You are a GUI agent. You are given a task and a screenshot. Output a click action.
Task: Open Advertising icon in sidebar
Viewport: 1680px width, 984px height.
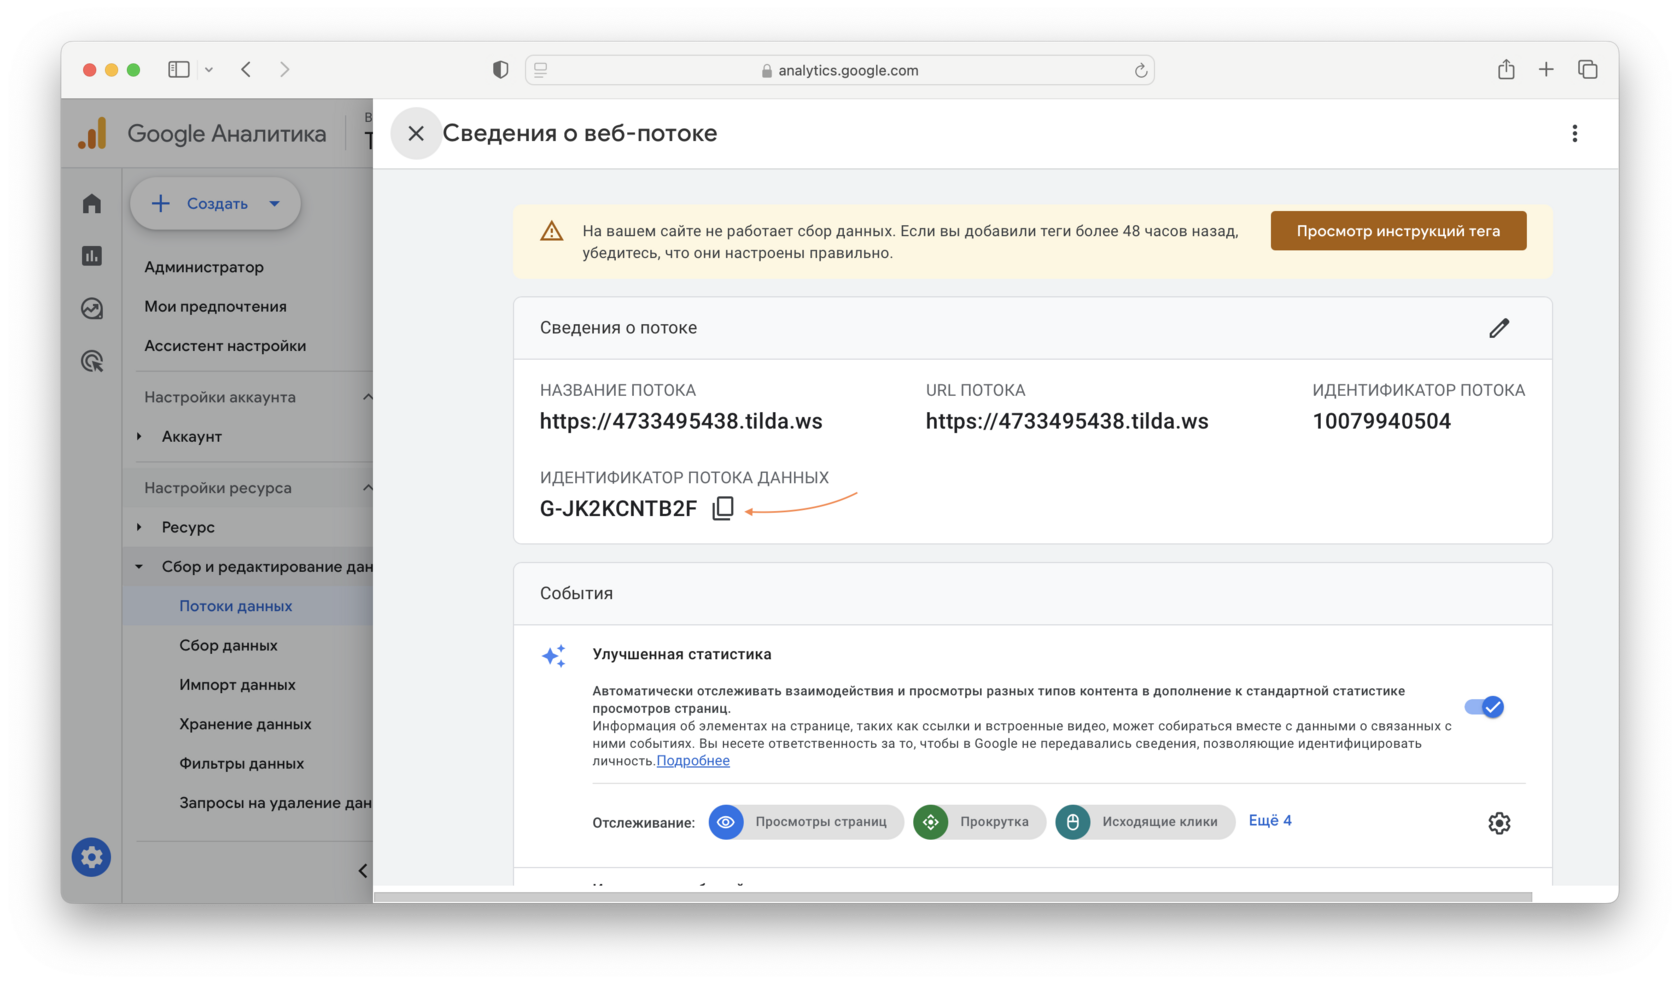point(92,361)
